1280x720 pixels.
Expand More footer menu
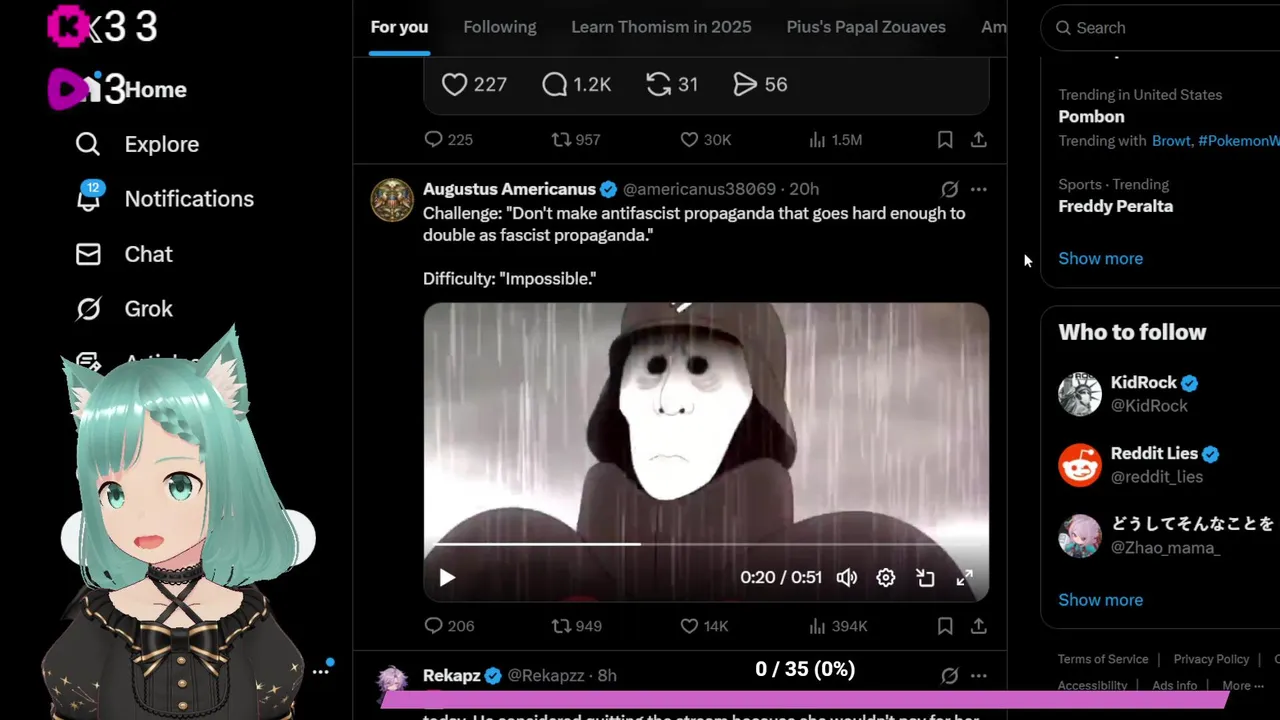(x=1245, y=686)
